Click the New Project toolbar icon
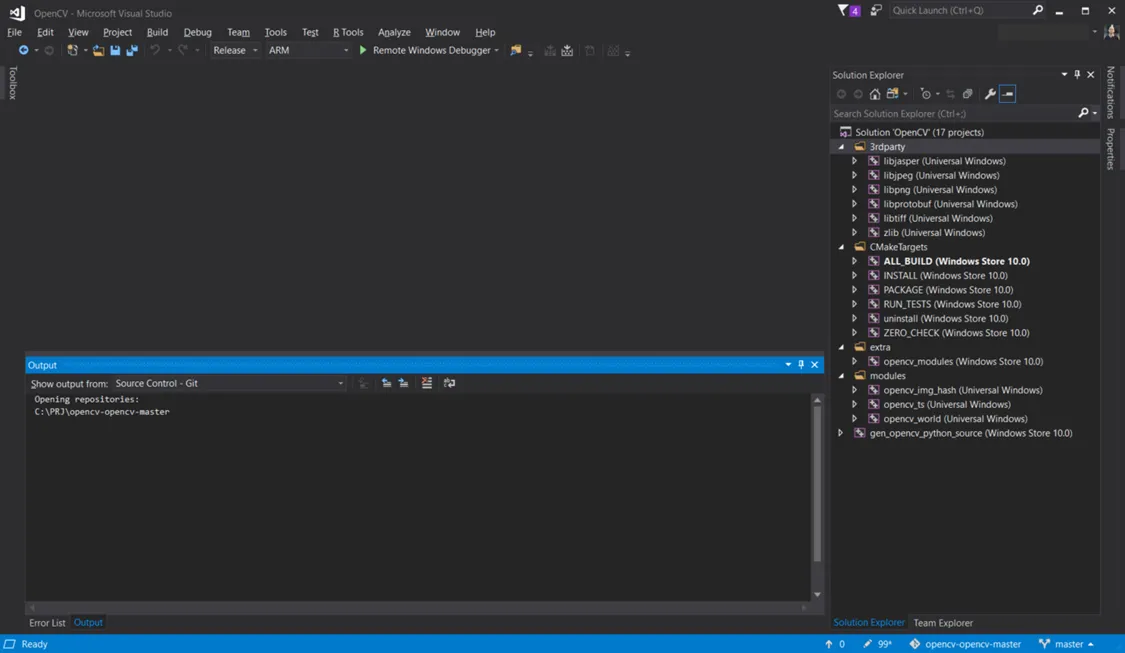 [x=72, y=50]
